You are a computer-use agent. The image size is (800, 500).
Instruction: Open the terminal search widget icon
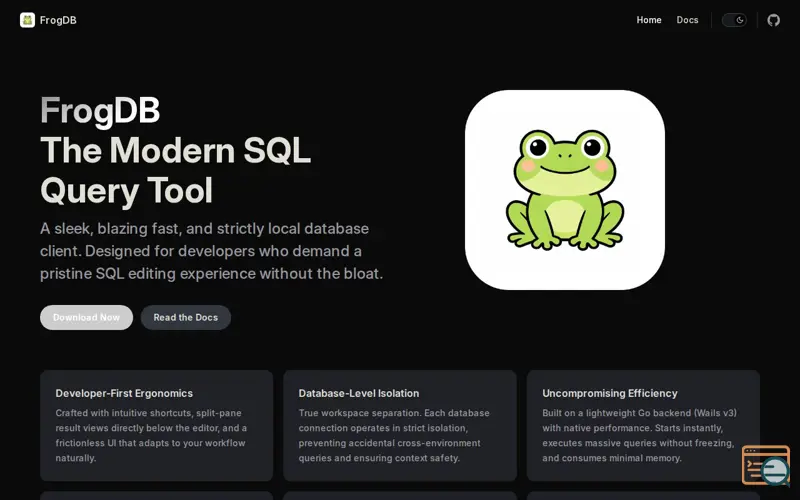(x=766, y=465)
